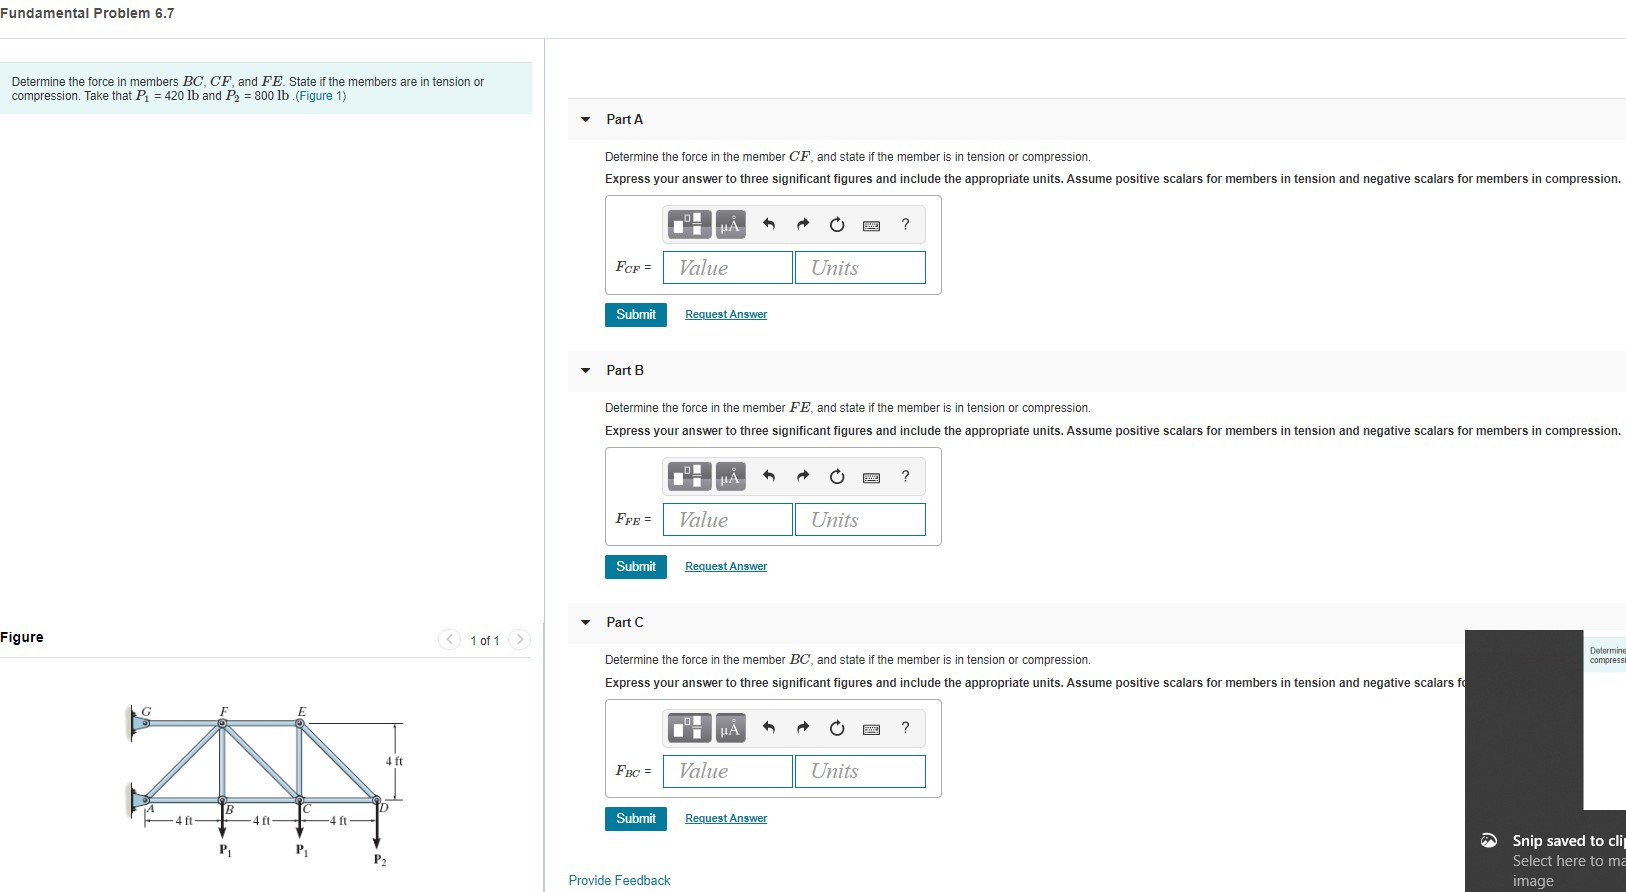Open units symbols icon in Part B toolbar
The image size is (1626, 892).
[x=730, y=476]
